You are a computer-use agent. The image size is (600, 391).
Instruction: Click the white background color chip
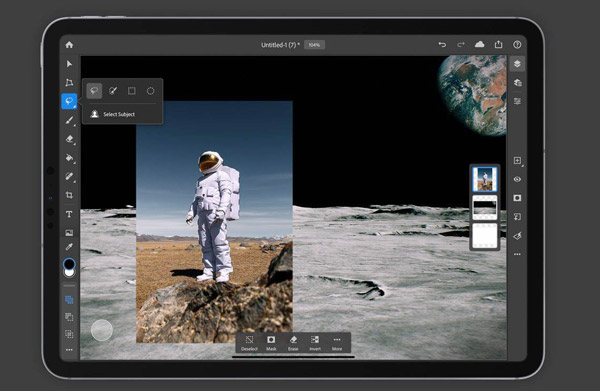pyautogui.click(x=70, y=272)
